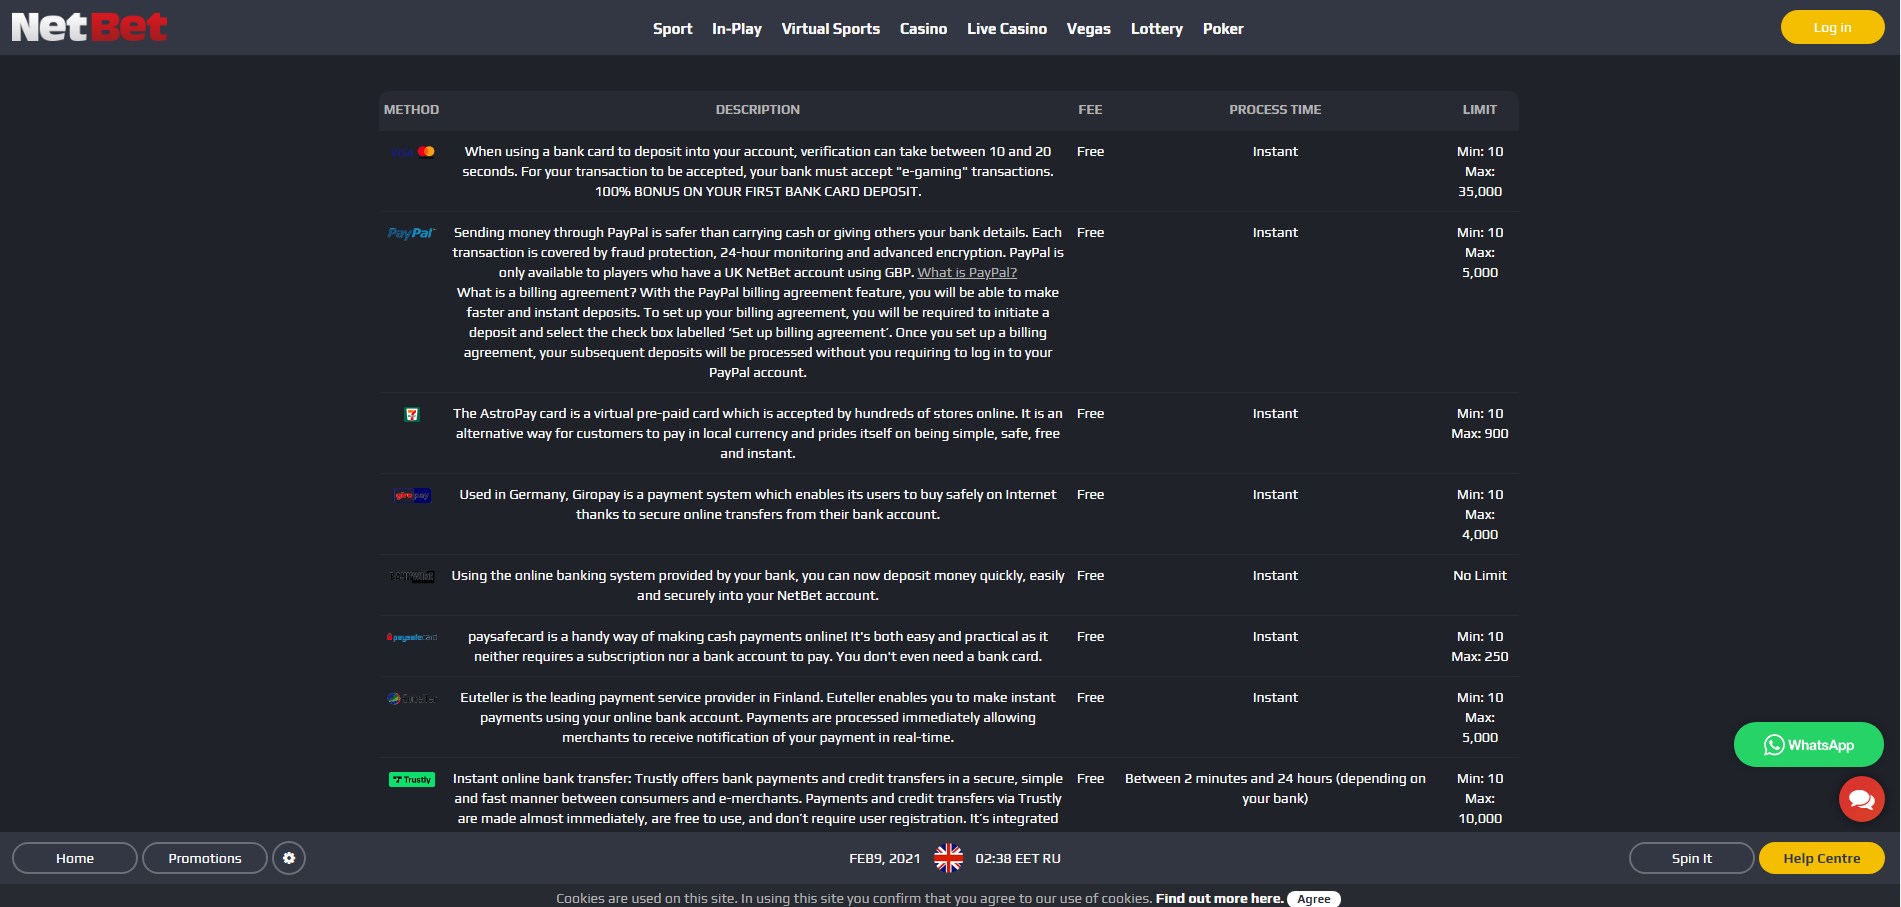The image size is (1901, 907).
Task: Click the FEB9, 2021 date text
Action: pyautogui.click(x=885, y=859)
